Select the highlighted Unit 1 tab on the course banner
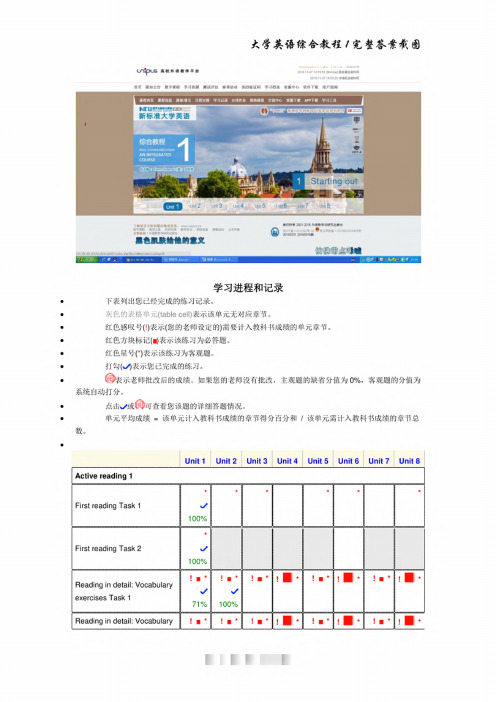The width and height of the screenshot is (496, 702). click(172, 206)
